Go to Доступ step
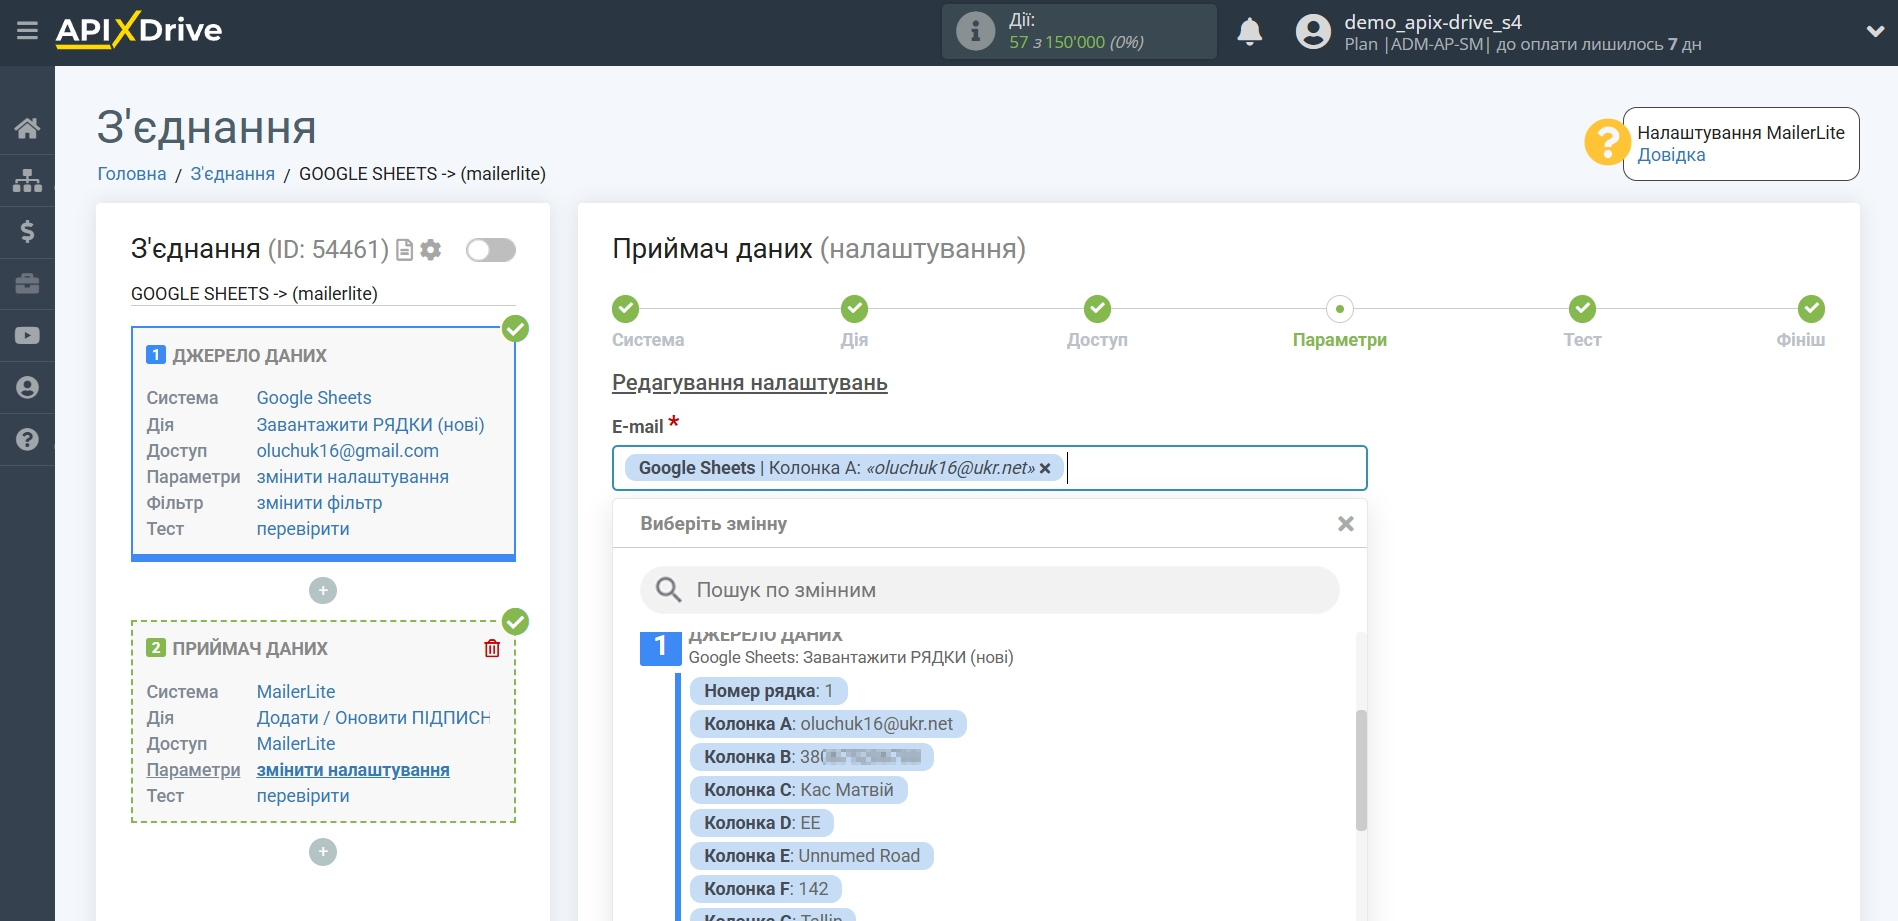 [x=1097, y=309]
